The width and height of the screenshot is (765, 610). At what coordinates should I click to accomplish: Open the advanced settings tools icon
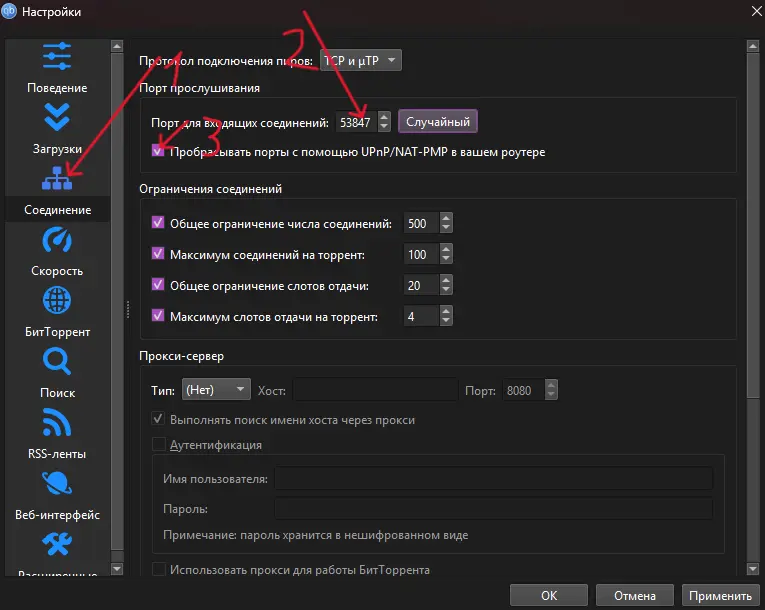point(57,544)
